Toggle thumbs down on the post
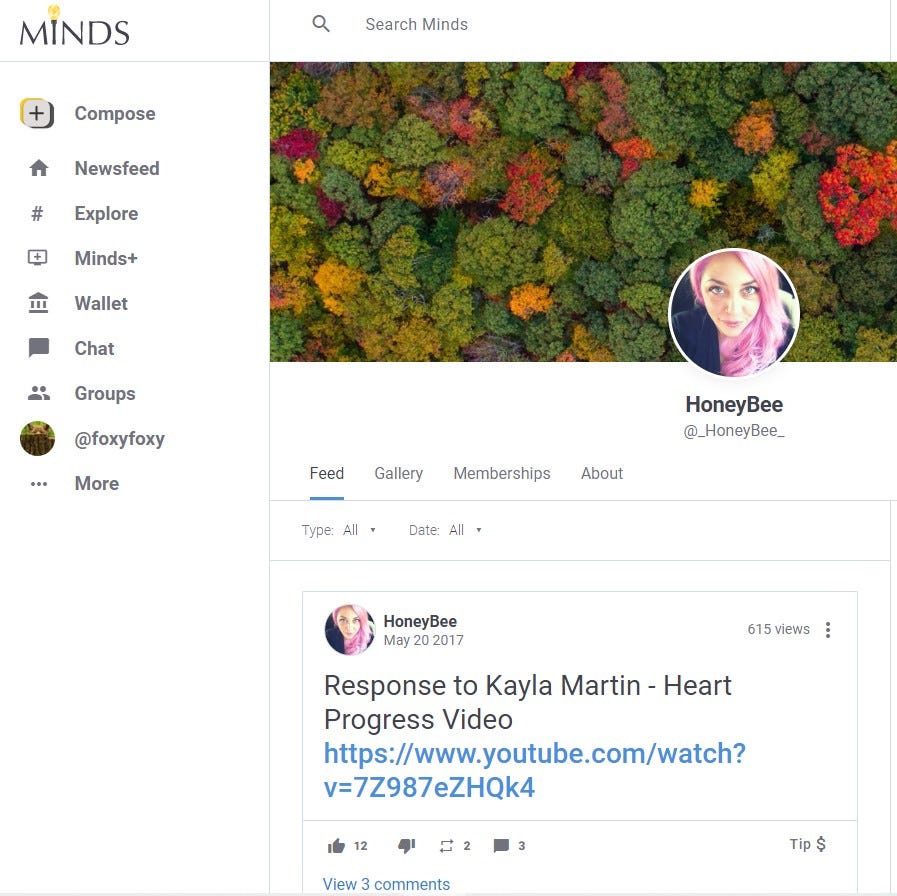Screen dimensions: 897x896 click(407, 846)
